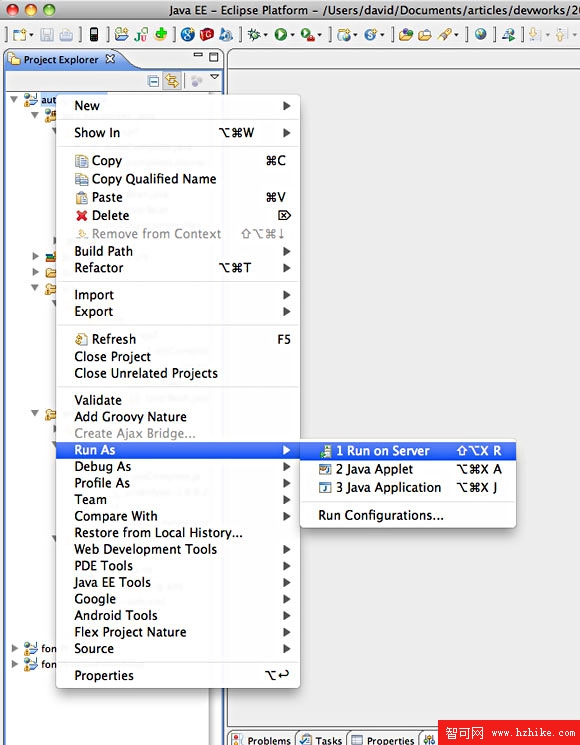Choose Properties at bottom of context menu
Image resolution: width=580 pixels, height=745 pixels.
tap(178, 675)
